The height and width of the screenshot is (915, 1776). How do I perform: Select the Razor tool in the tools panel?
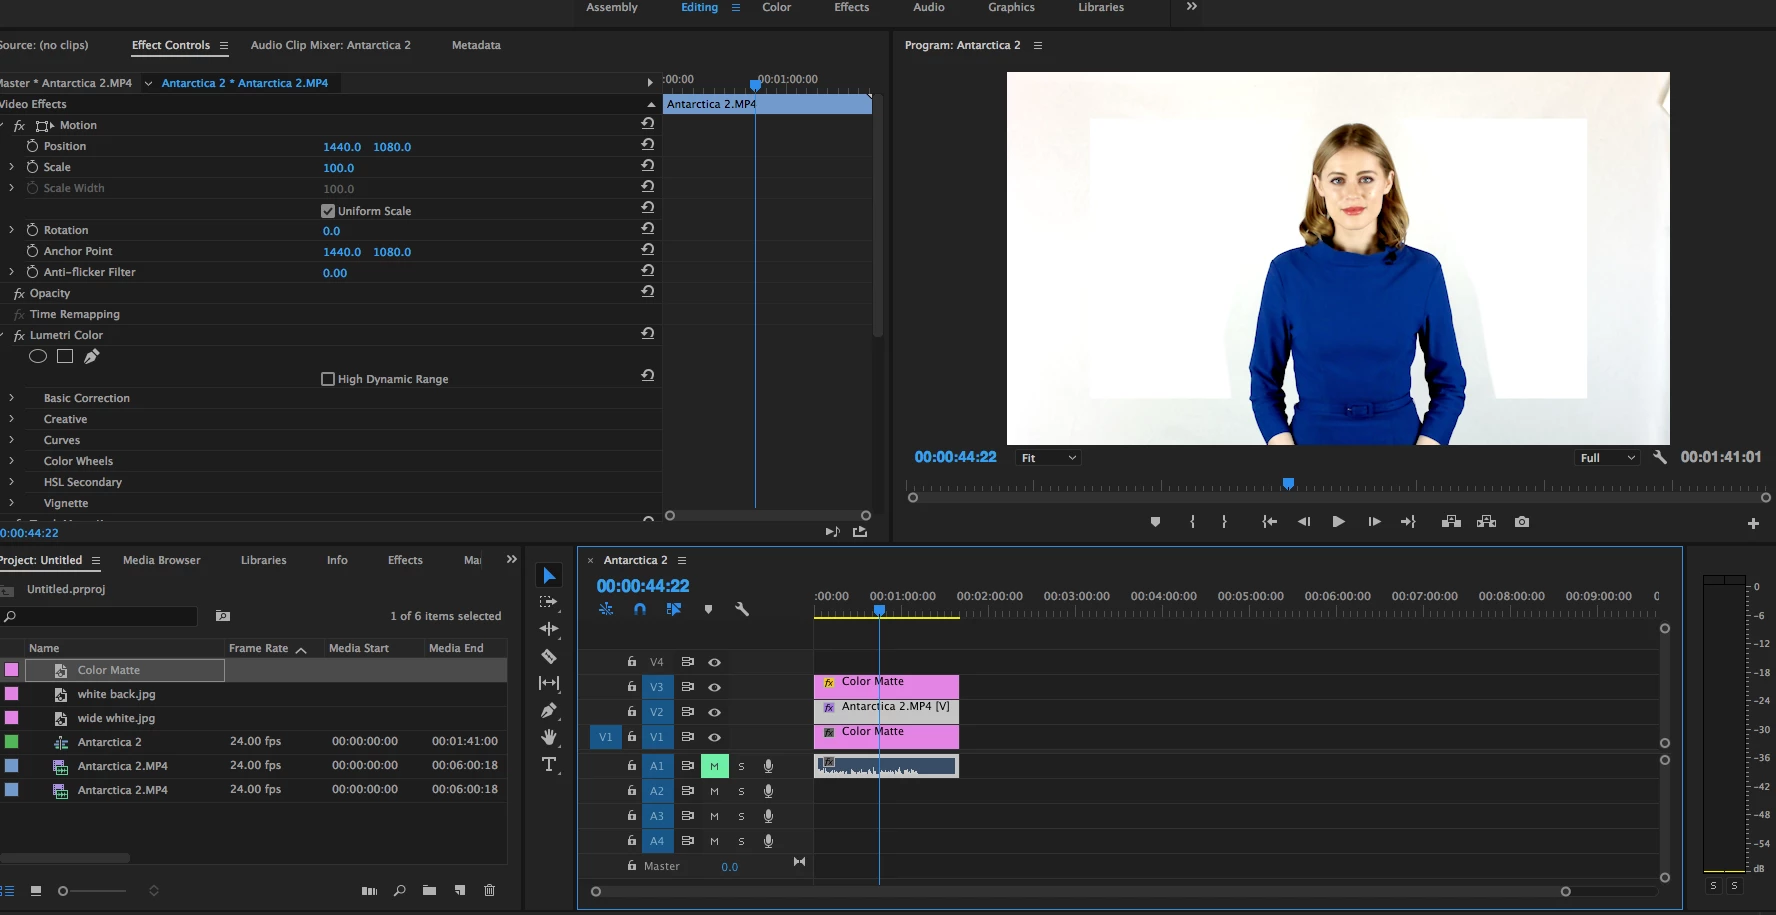tap(549, 657)
